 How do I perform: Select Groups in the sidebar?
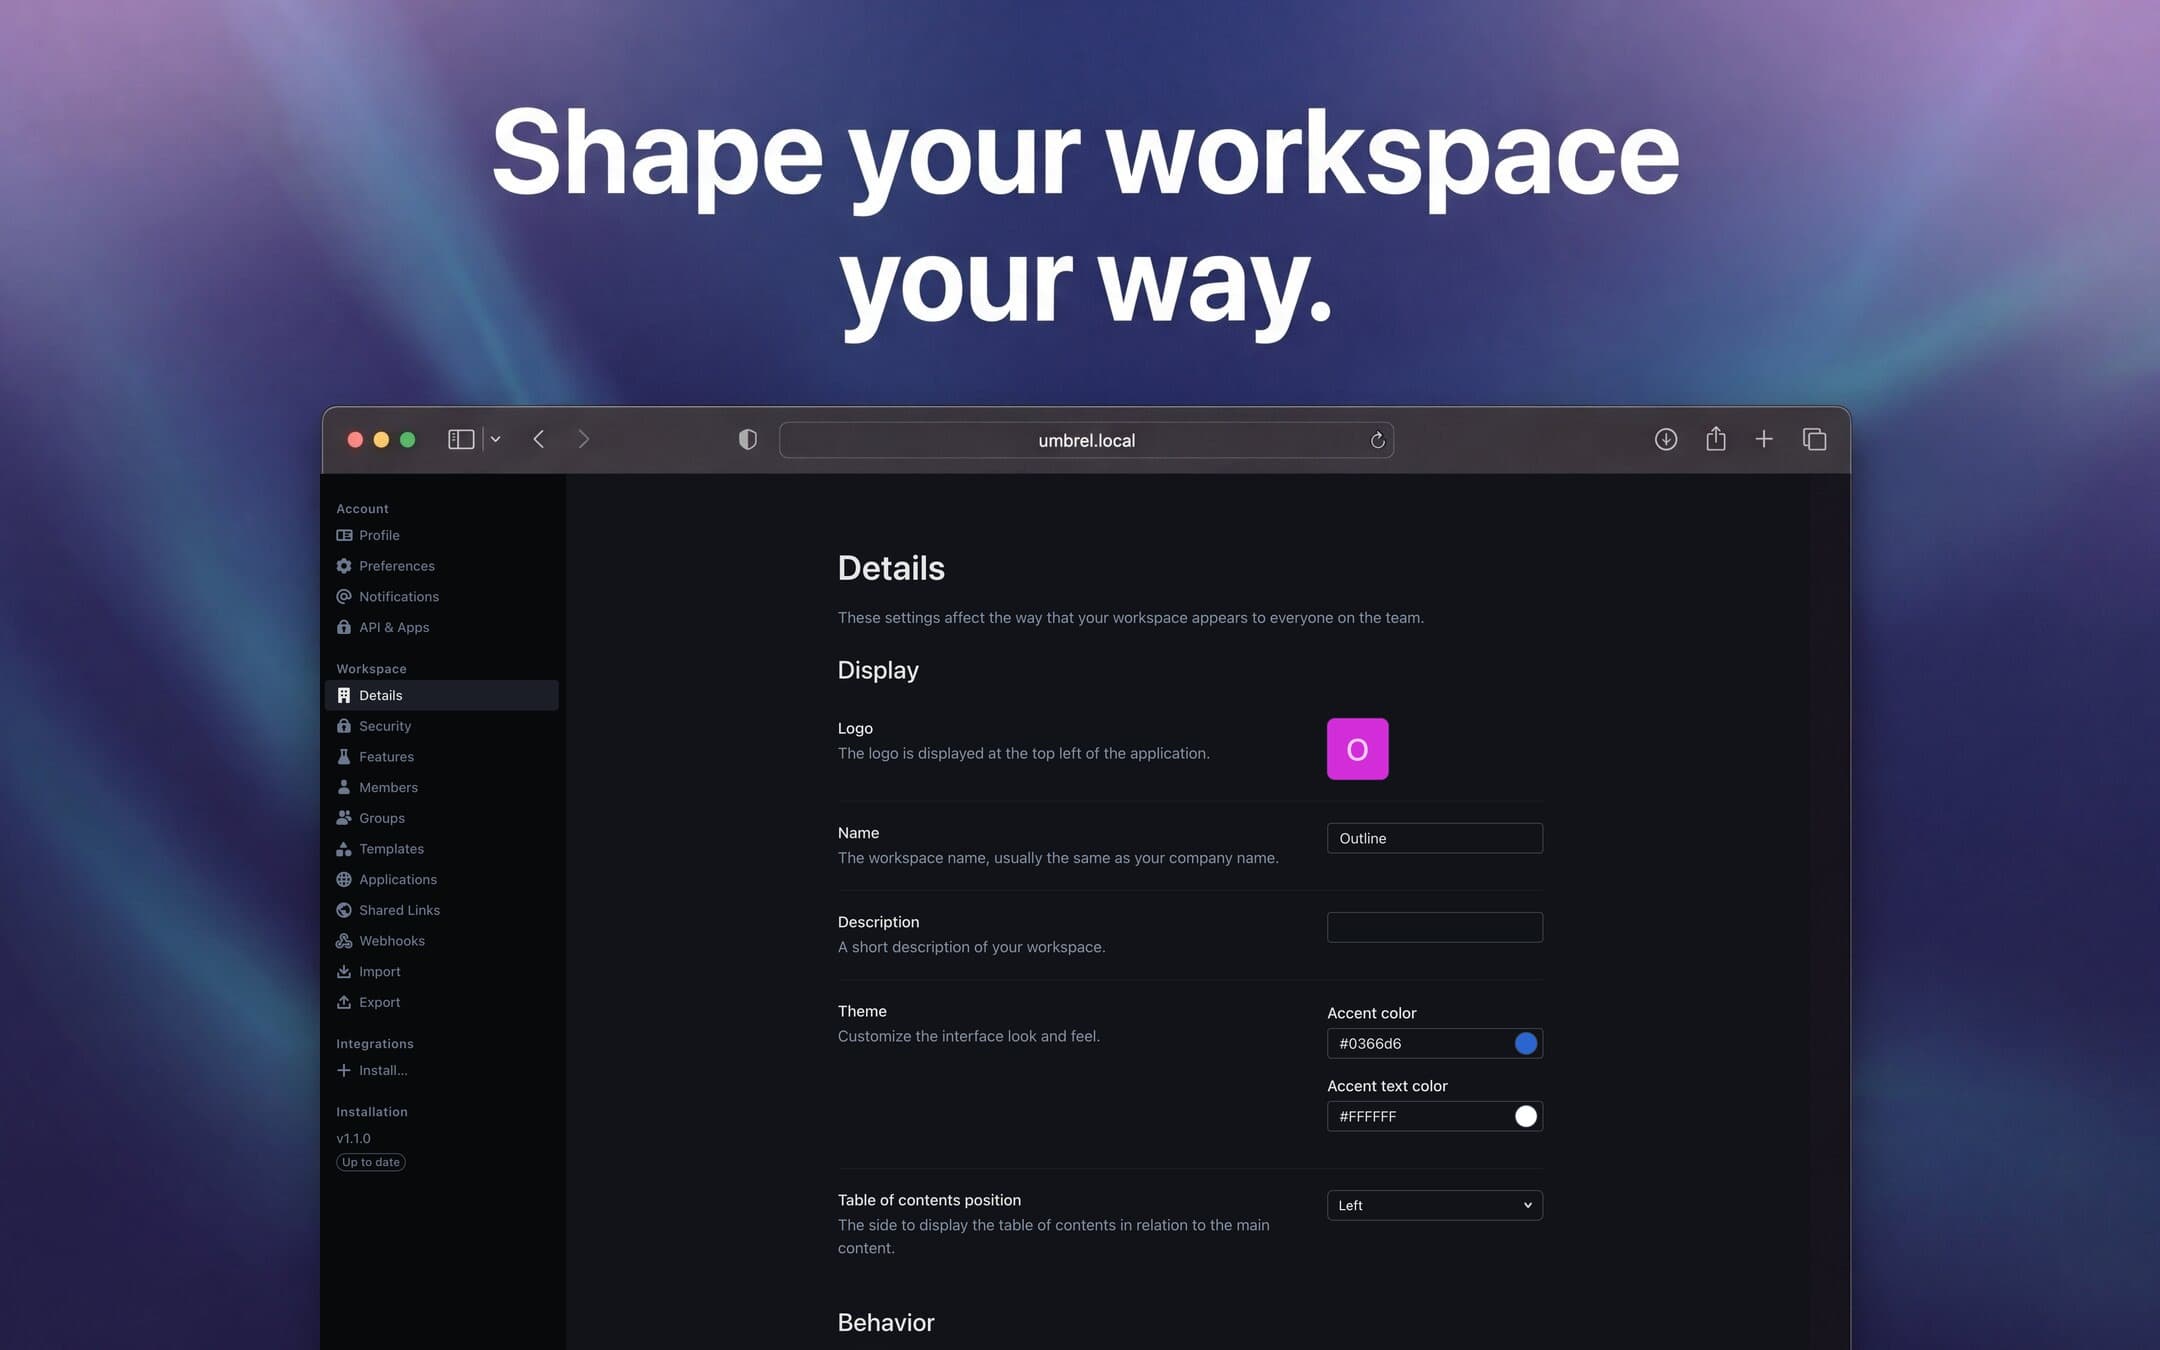point(383,818)
